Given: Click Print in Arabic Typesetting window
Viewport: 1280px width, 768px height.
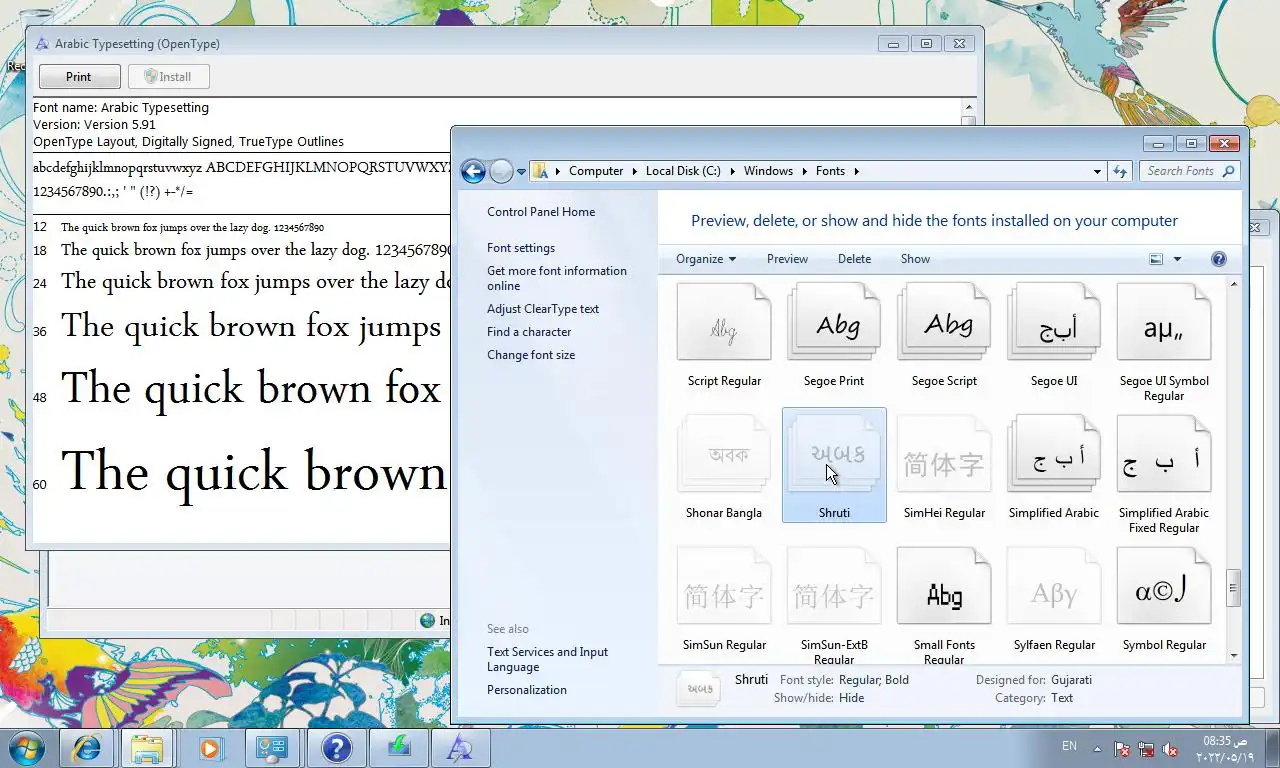Looking at the screenshot, I should 79,77.
